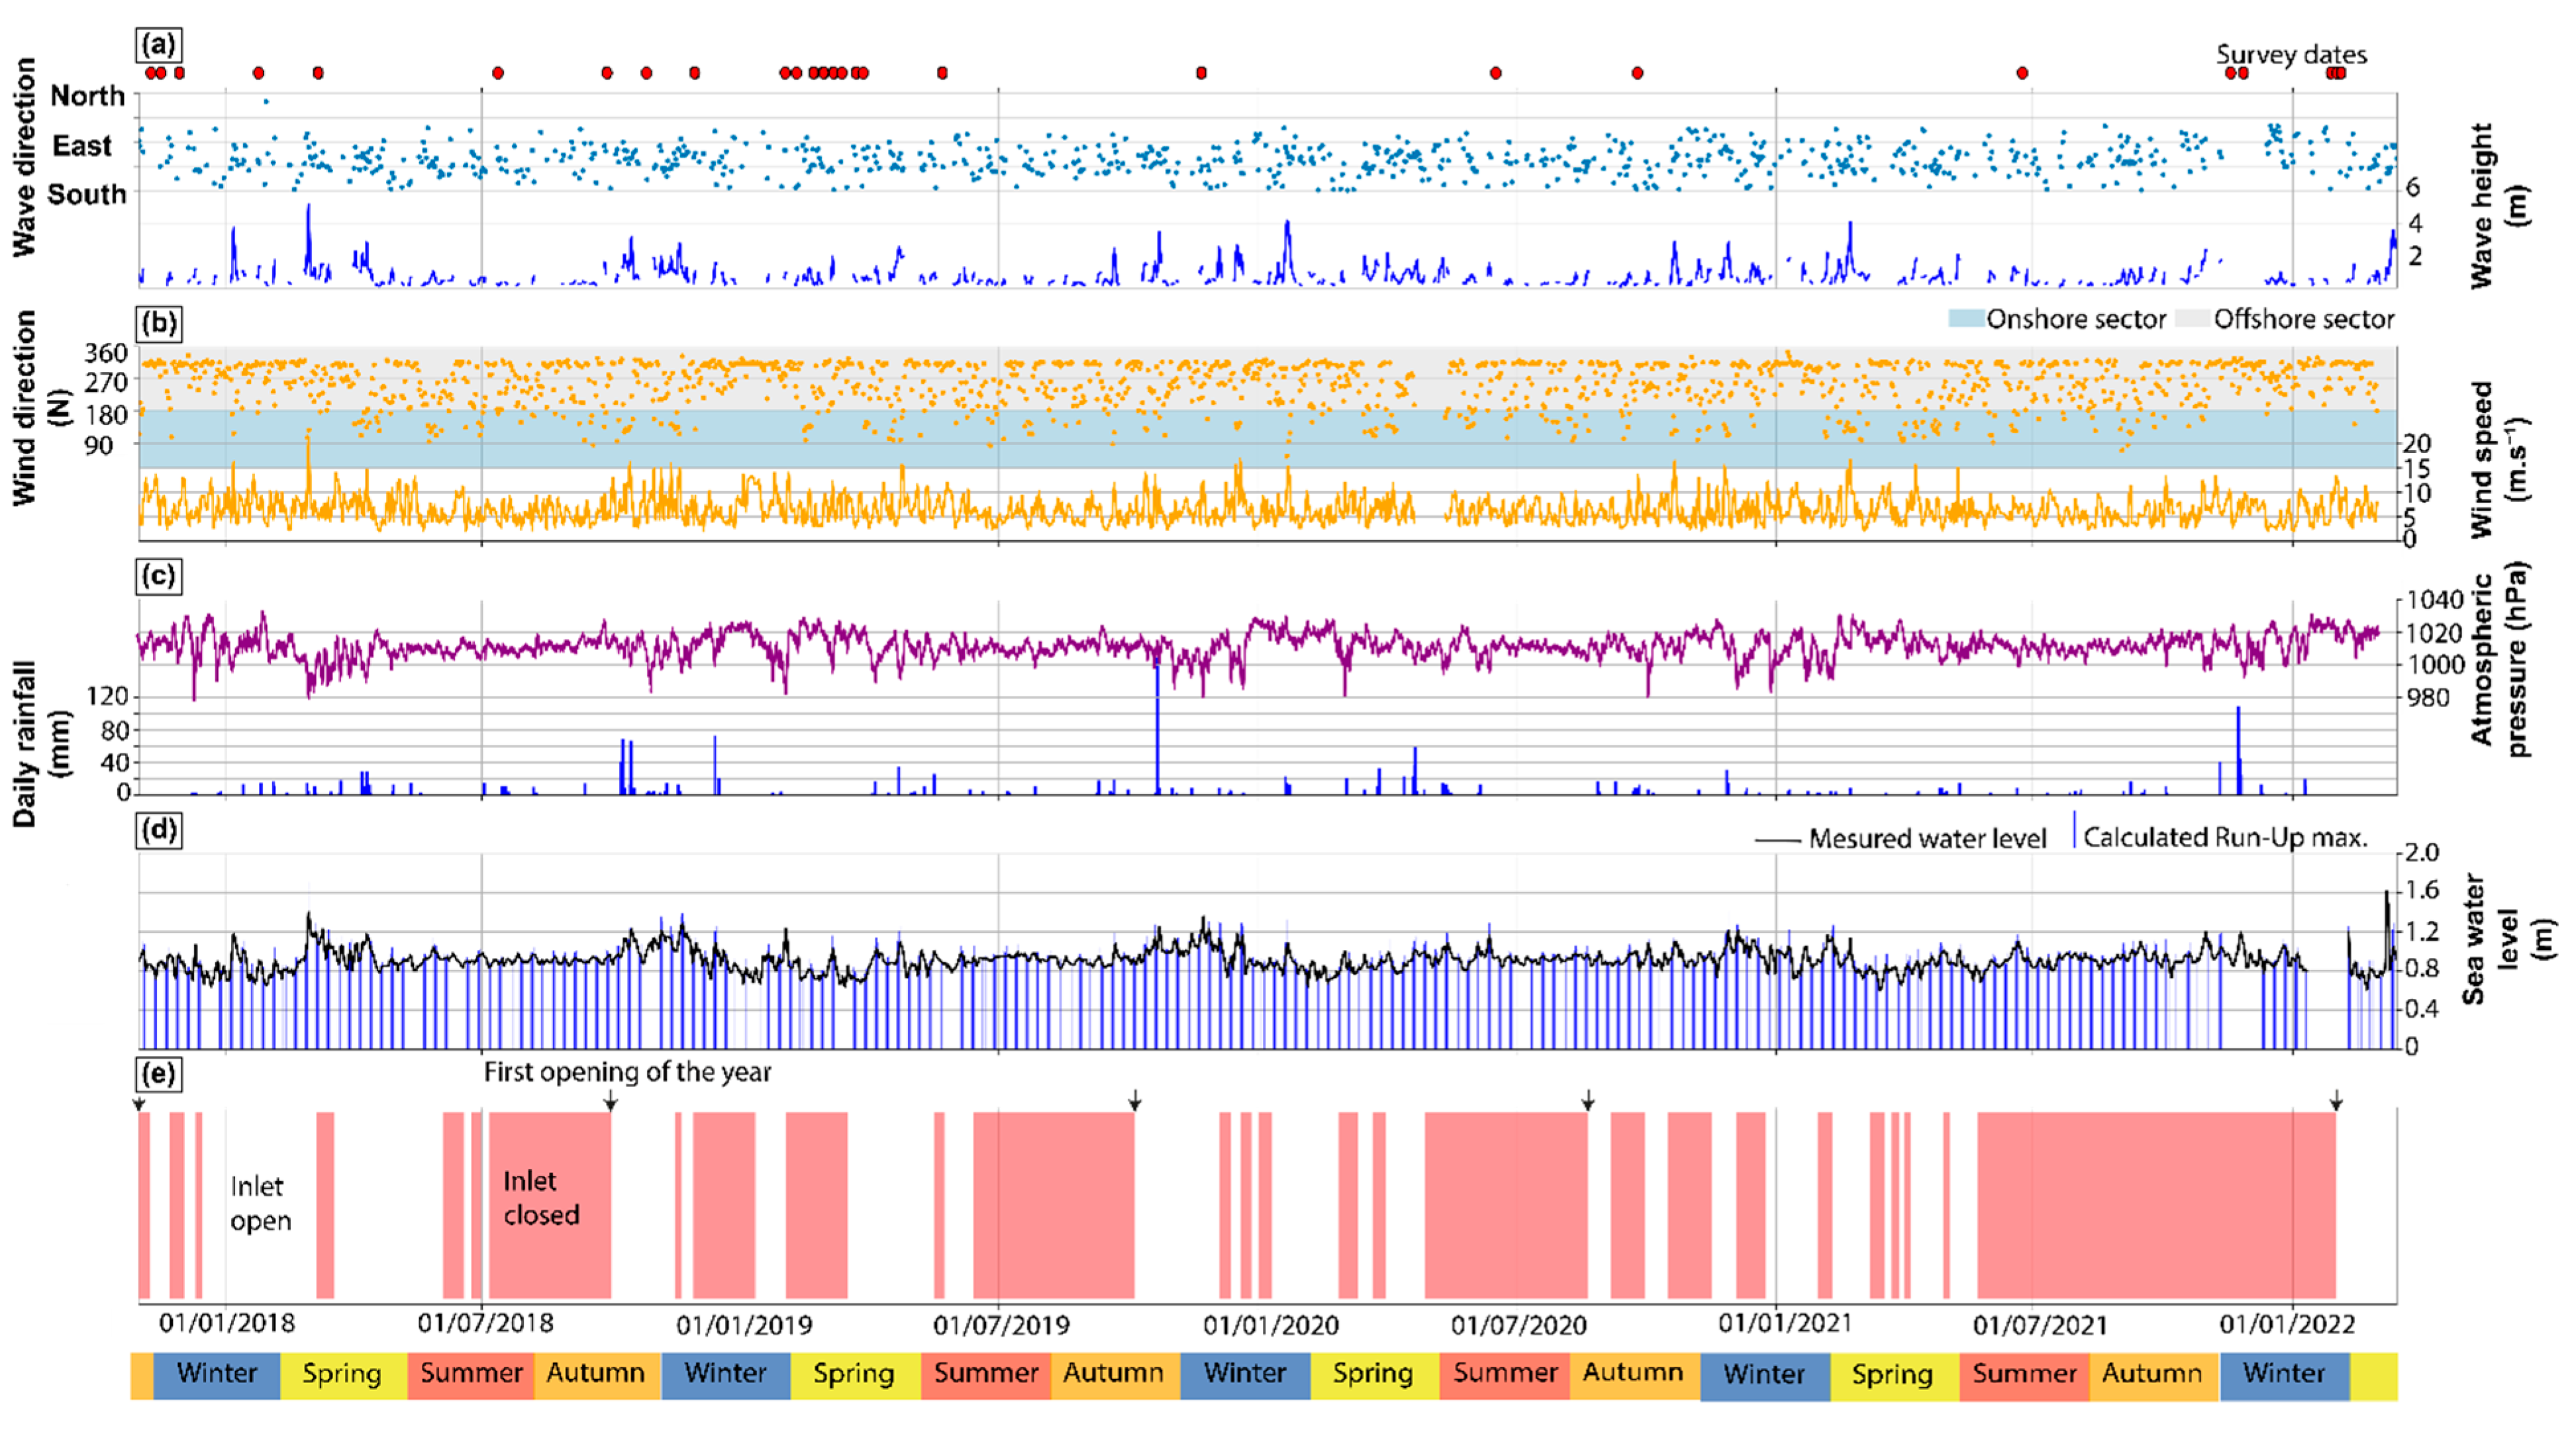Click the Survey dates legend text
Viewport: 2576px width, 1434px height.
tap(2291, 54)
